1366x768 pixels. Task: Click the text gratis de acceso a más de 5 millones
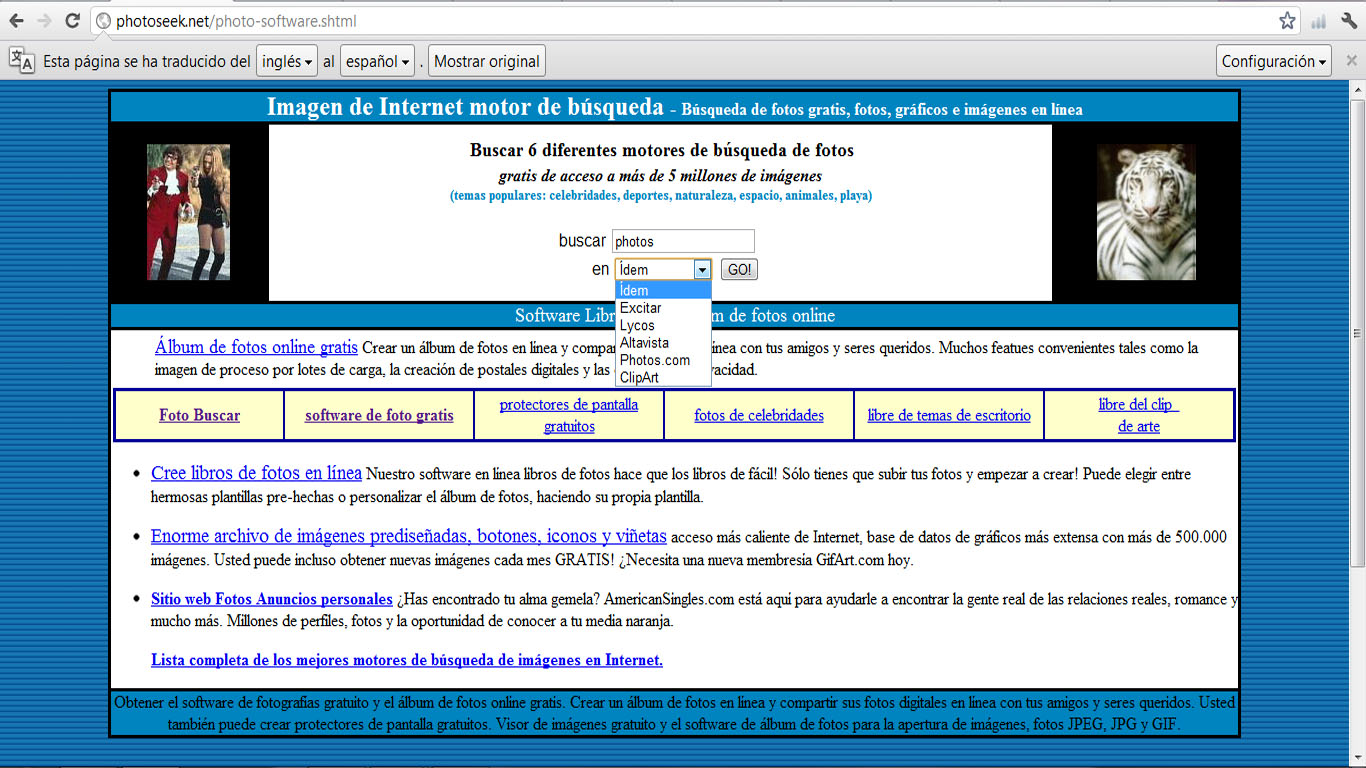click(661, 176)
